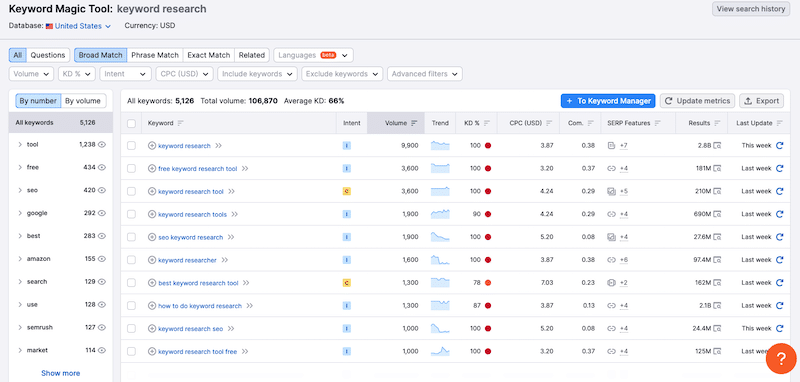Open the Include keywords dropdown
This screenshot has width=800, height=382.
tap(258, 74)
